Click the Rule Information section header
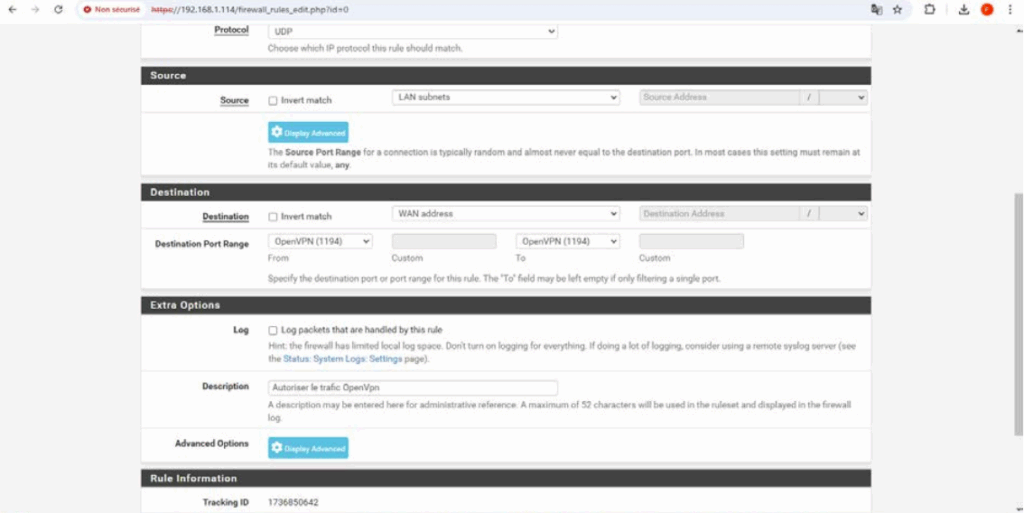Screen dimensions: 1024x513 pyautogui.click(x=506, y=478)
